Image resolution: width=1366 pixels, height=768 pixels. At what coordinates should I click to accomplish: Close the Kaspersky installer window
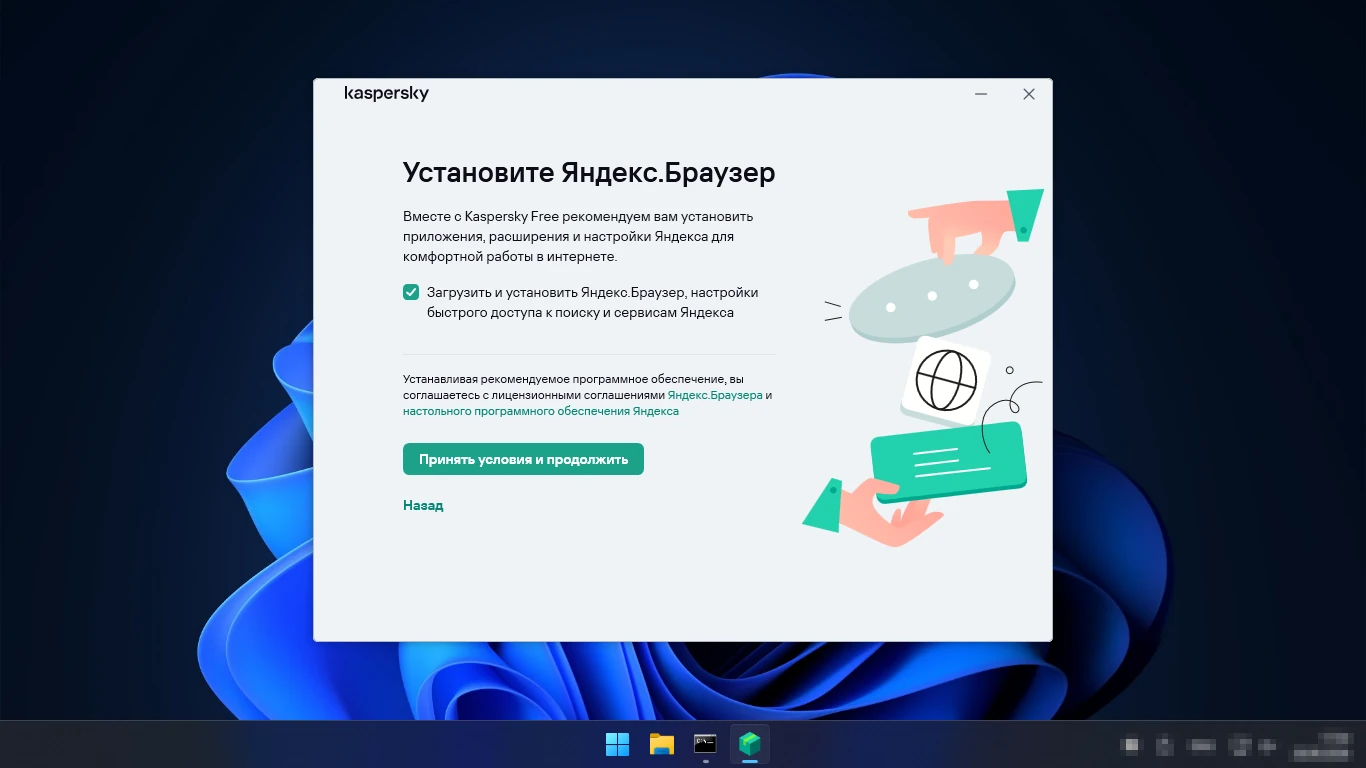(x=1028, y=94)
